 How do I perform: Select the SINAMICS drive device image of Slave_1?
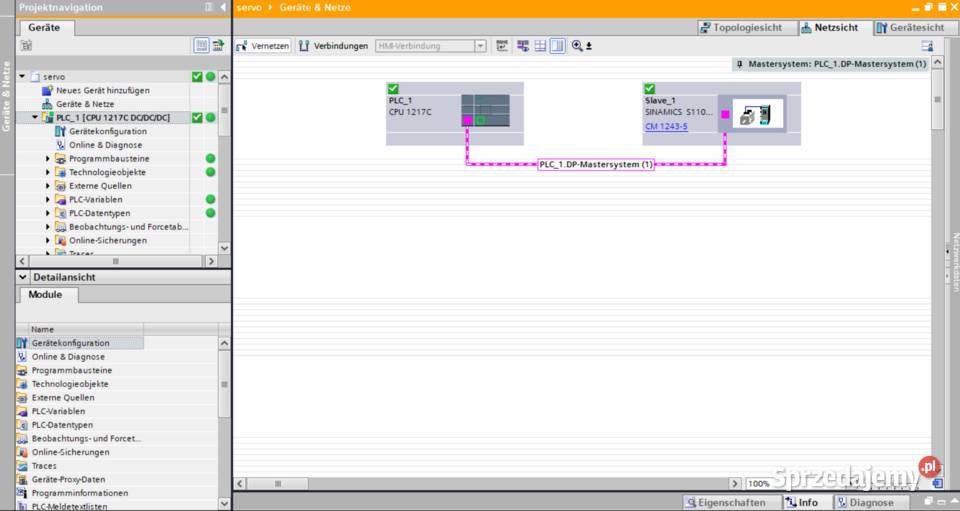757,114
